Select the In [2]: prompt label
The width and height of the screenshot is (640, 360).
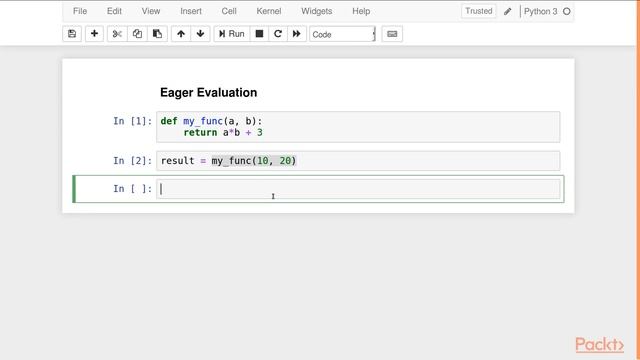coord(133,161)
